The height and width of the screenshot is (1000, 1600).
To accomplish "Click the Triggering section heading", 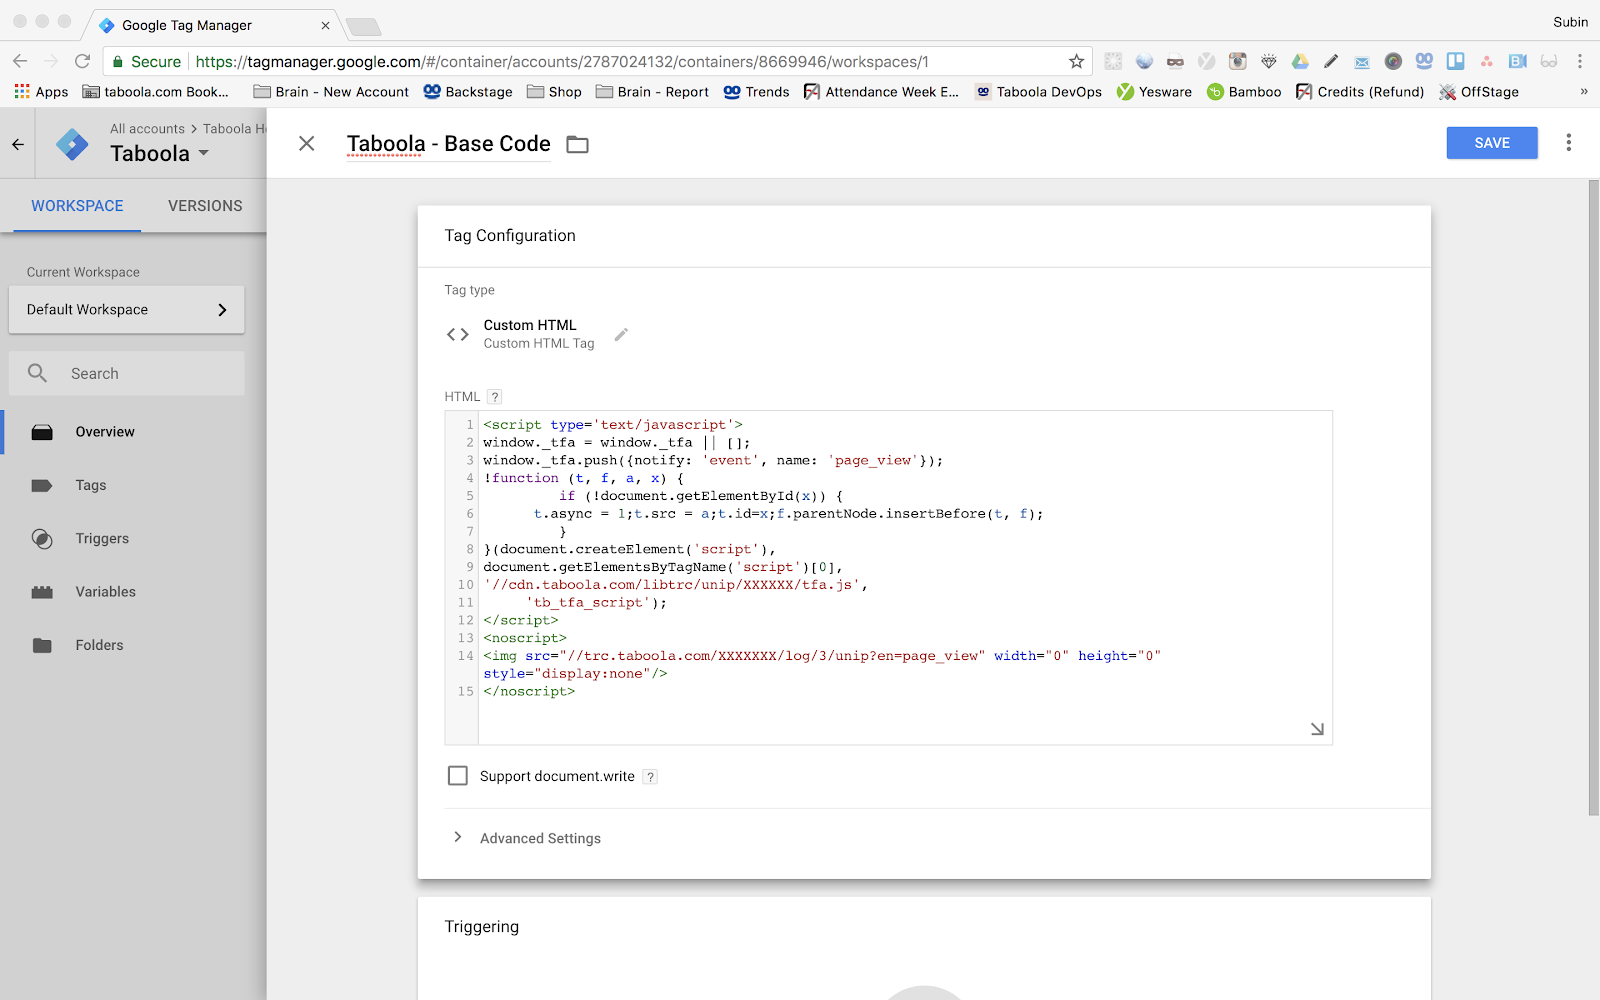I will pos(482,927).
